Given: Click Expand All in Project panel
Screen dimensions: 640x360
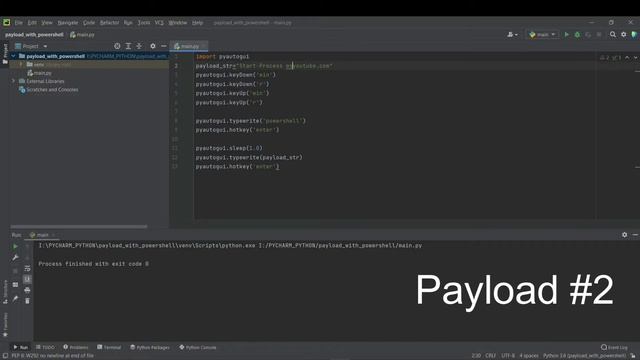Looking at the screenshot, I should click(x=128, y=47).
